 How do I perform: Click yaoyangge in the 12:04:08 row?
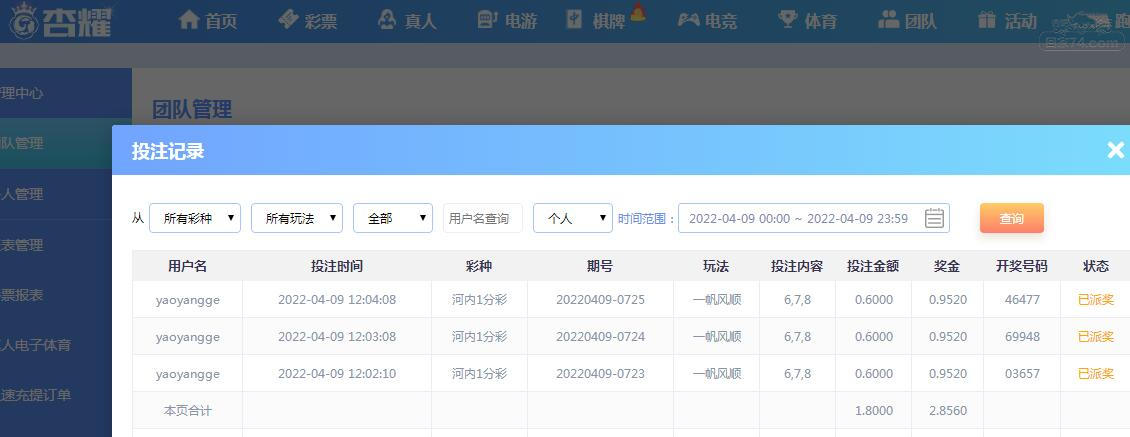187,299
